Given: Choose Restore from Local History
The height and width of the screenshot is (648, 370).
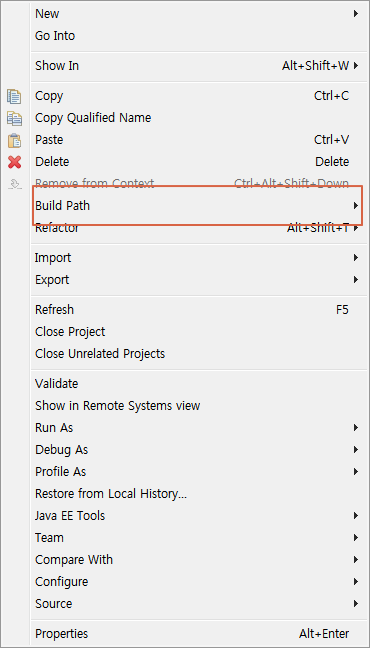Looking at the screenshot, I should point(196,494).
